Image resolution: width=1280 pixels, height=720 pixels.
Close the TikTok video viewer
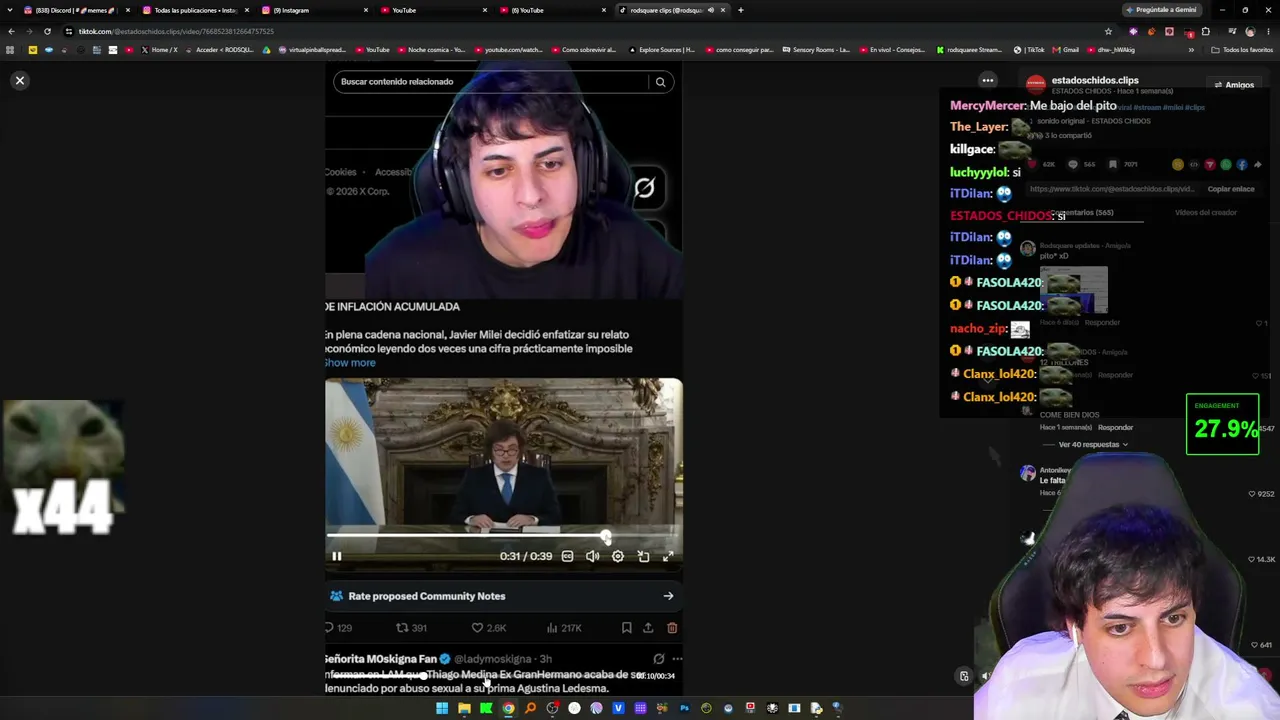19,80
